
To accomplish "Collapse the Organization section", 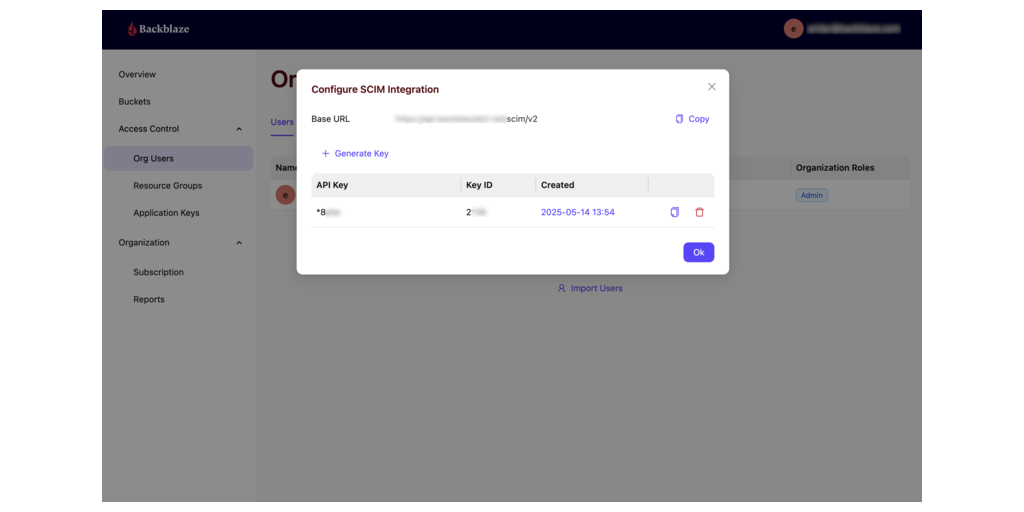I will (239, 243).
